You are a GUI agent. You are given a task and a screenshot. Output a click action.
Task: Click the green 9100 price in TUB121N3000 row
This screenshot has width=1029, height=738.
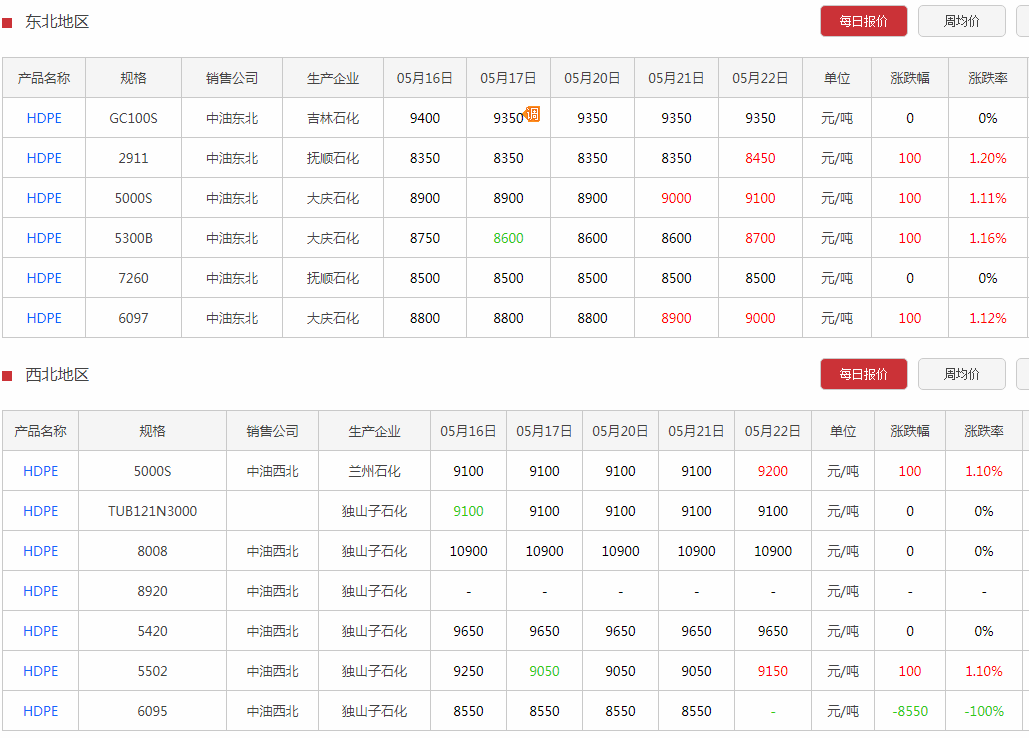coord(469,511)
